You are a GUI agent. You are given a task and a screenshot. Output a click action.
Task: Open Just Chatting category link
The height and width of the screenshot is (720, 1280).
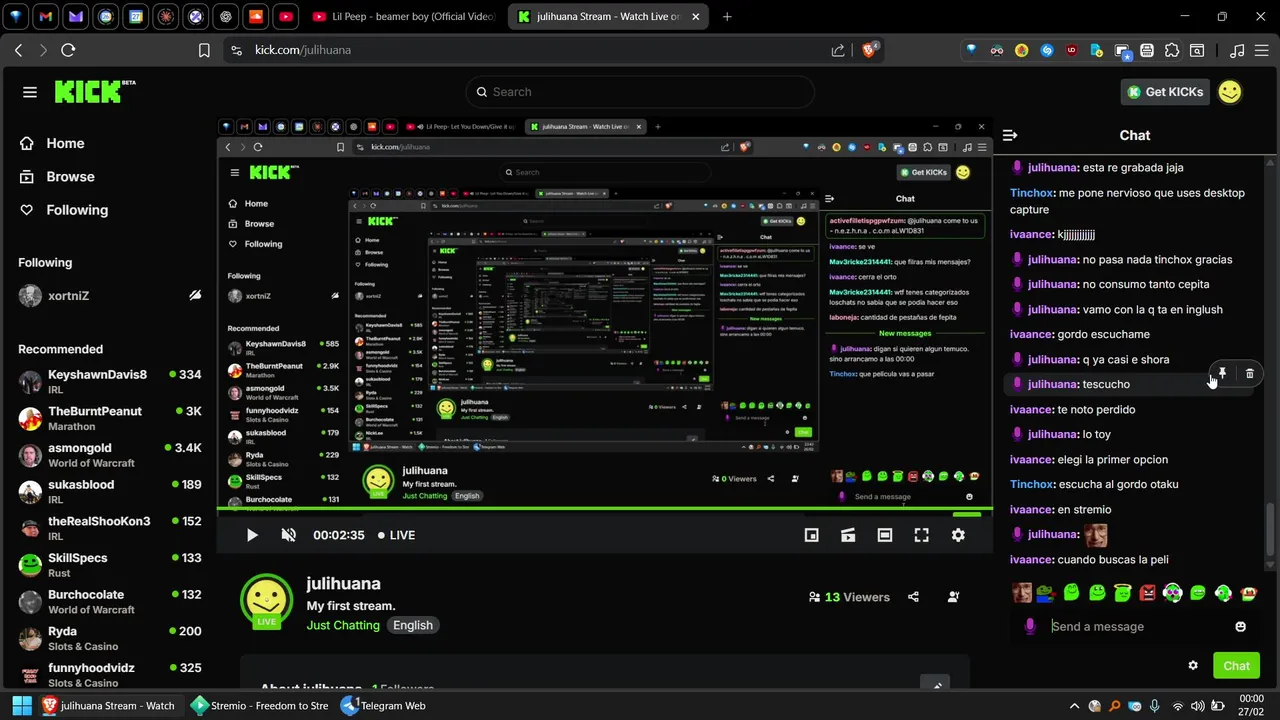343,625
